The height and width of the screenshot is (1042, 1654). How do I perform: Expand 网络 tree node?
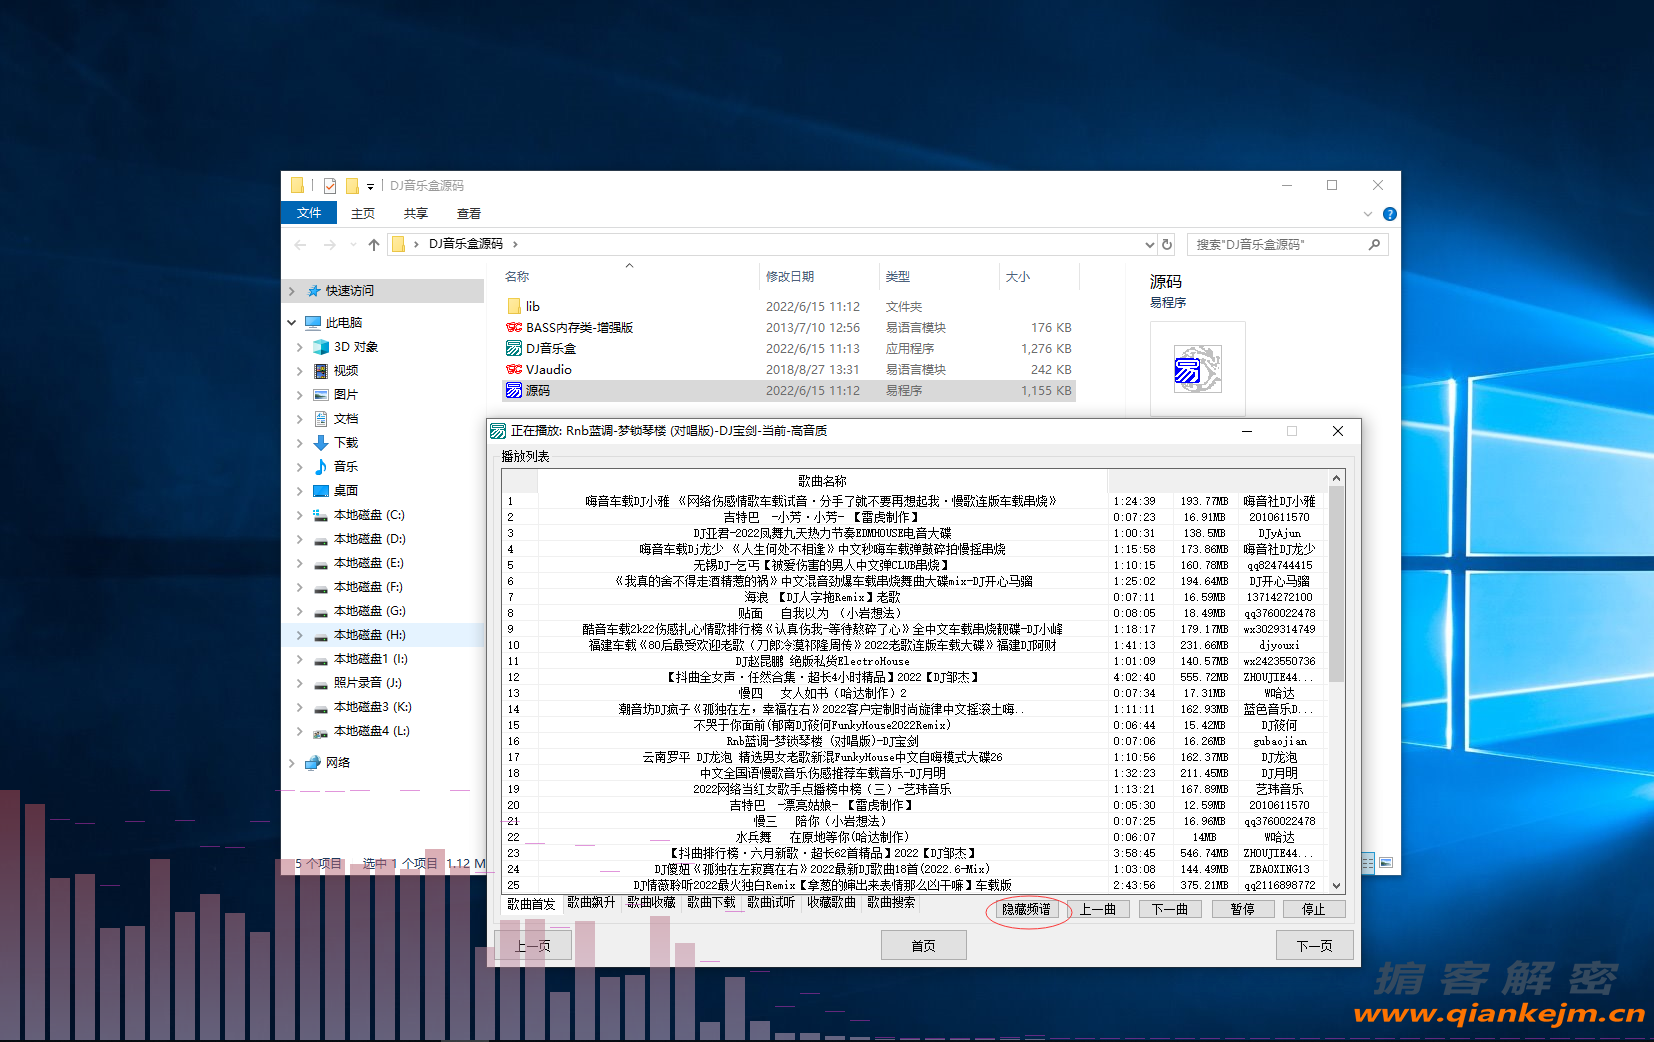292,763
